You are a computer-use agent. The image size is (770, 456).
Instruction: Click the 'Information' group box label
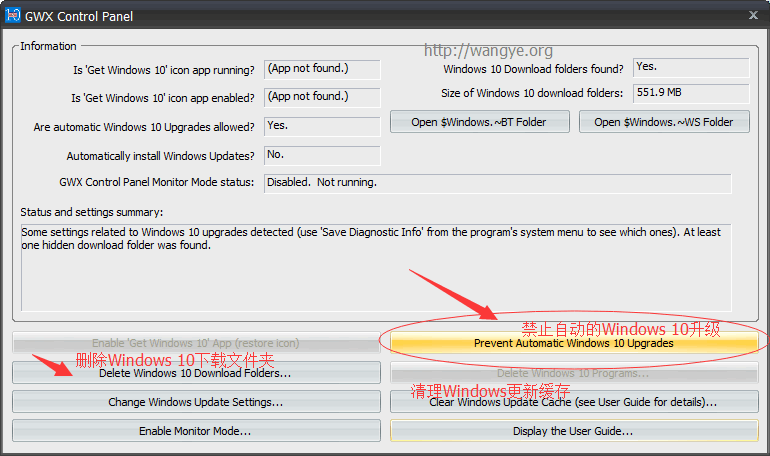(48, 46)
